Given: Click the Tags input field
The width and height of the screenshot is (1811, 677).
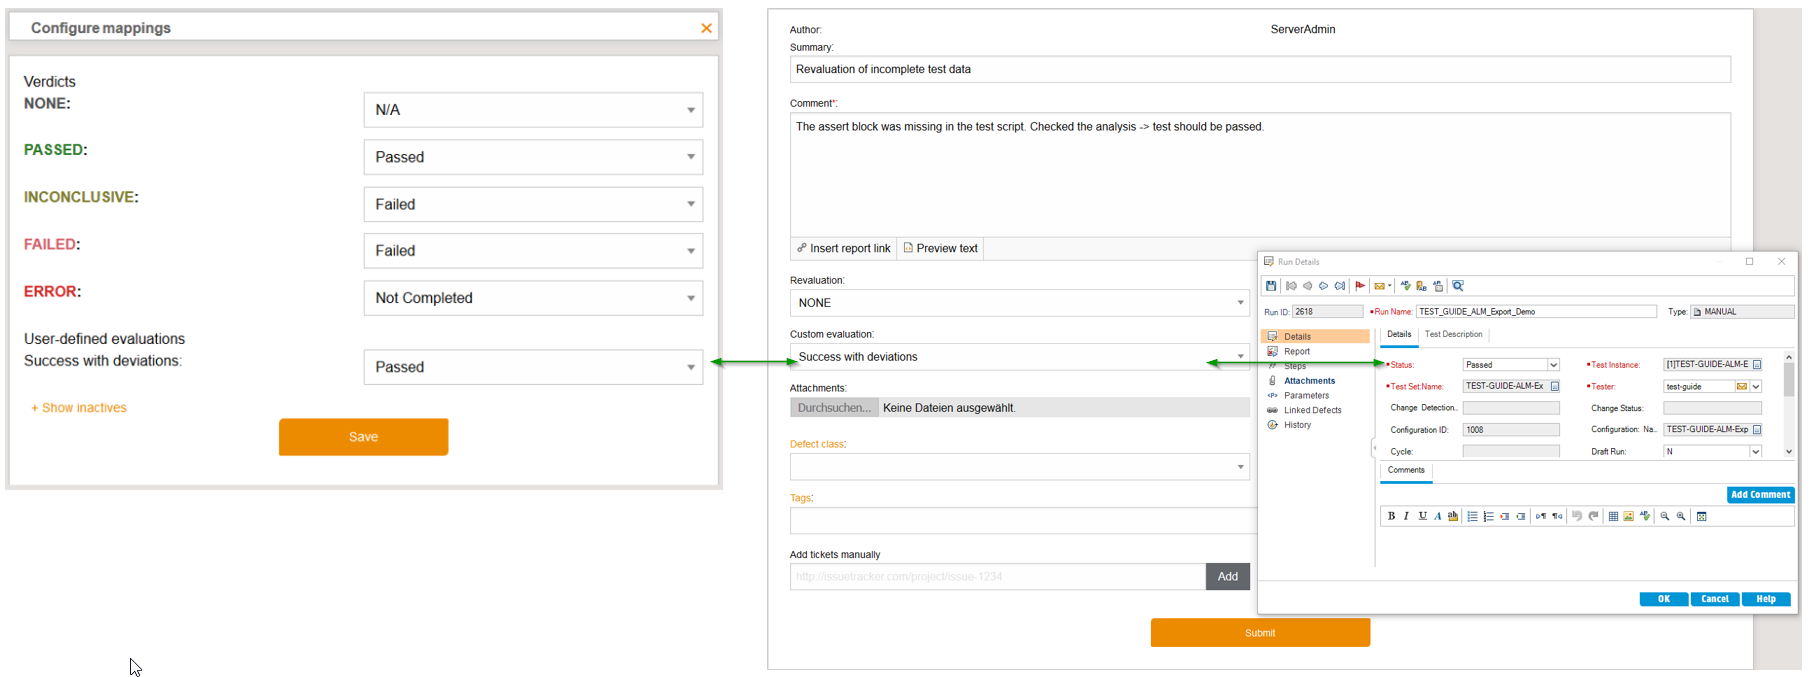Looking at the screenshot, I should coord(1023,521).
